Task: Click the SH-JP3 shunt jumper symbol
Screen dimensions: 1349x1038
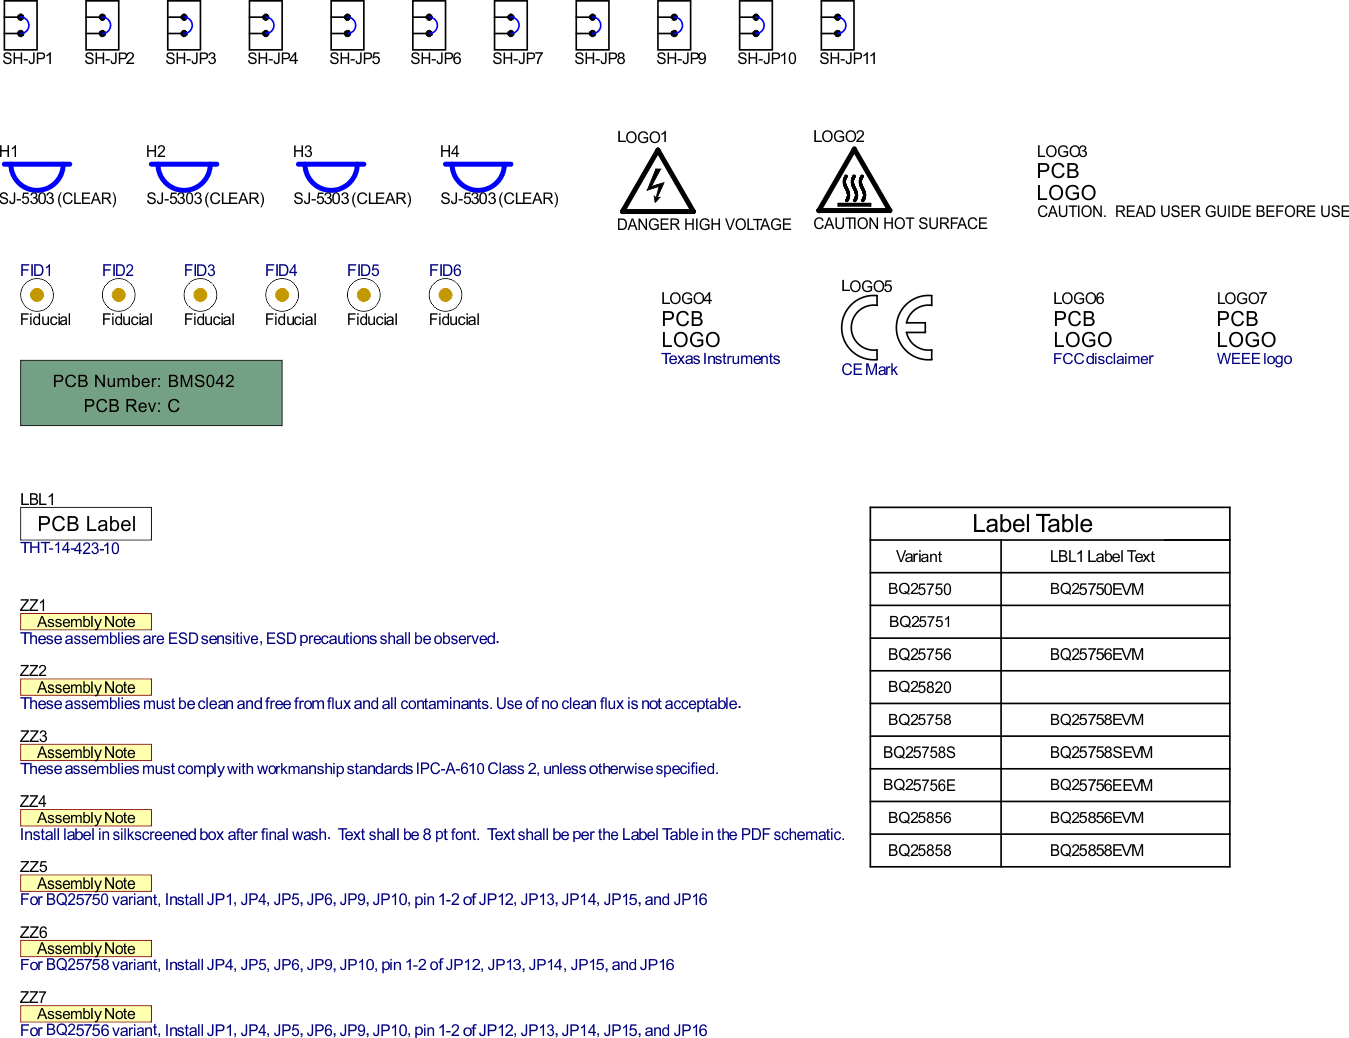Action: pos(184,25)
